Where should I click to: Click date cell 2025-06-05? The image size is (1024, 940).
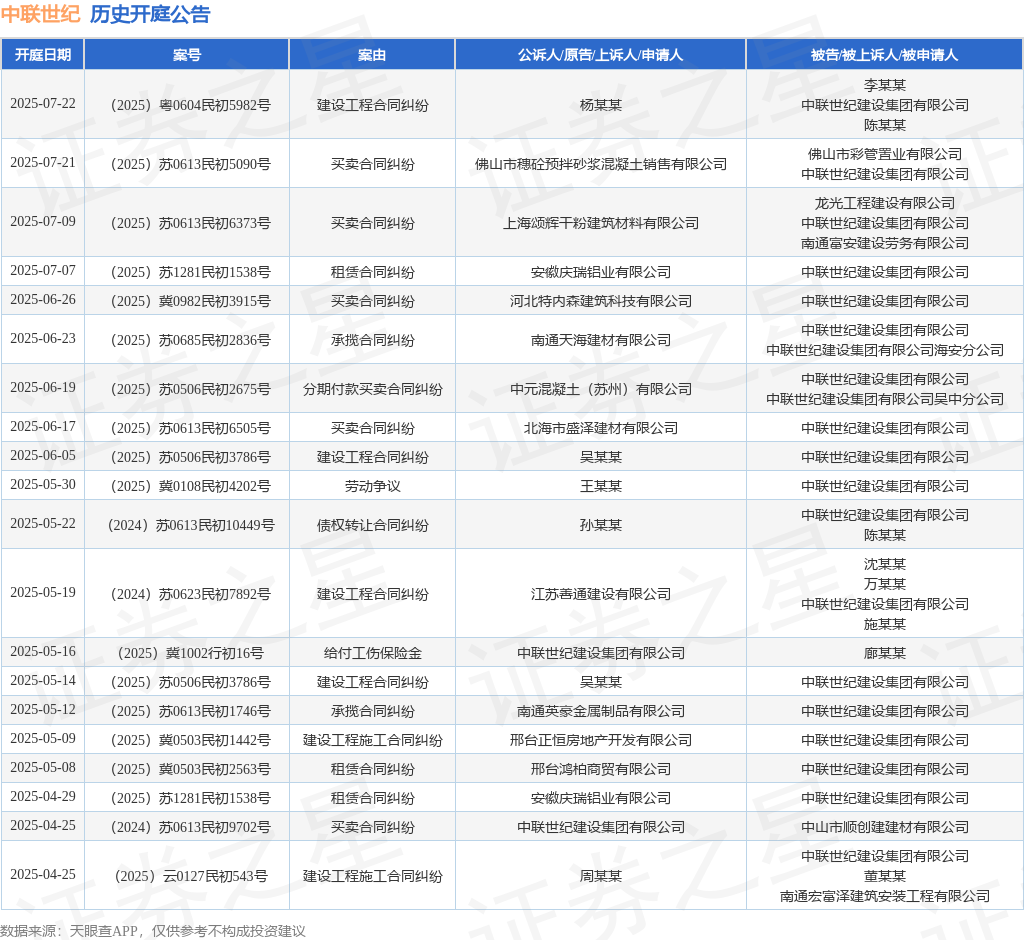click(x=43, y=455)
